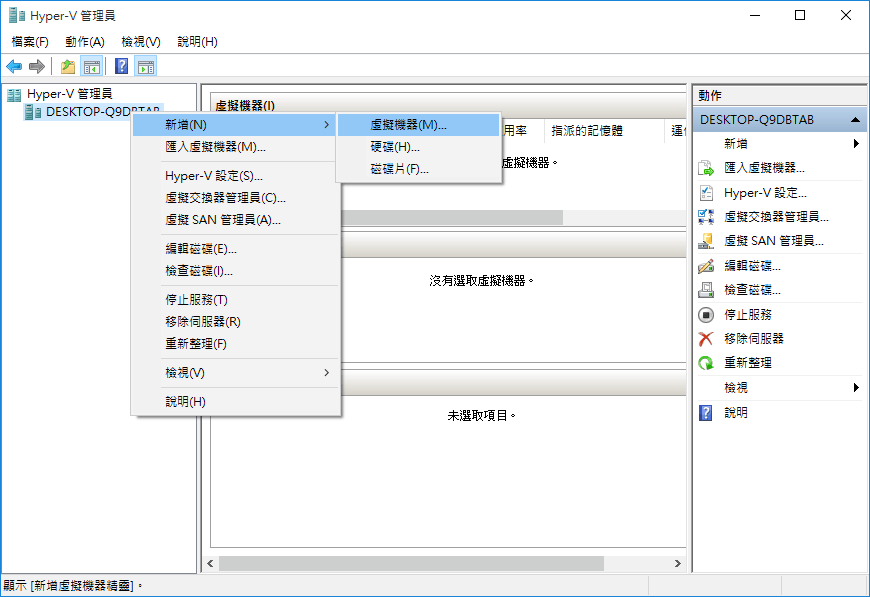Choose 硬碟(H)... in the submenu

[x=395, y=147]
